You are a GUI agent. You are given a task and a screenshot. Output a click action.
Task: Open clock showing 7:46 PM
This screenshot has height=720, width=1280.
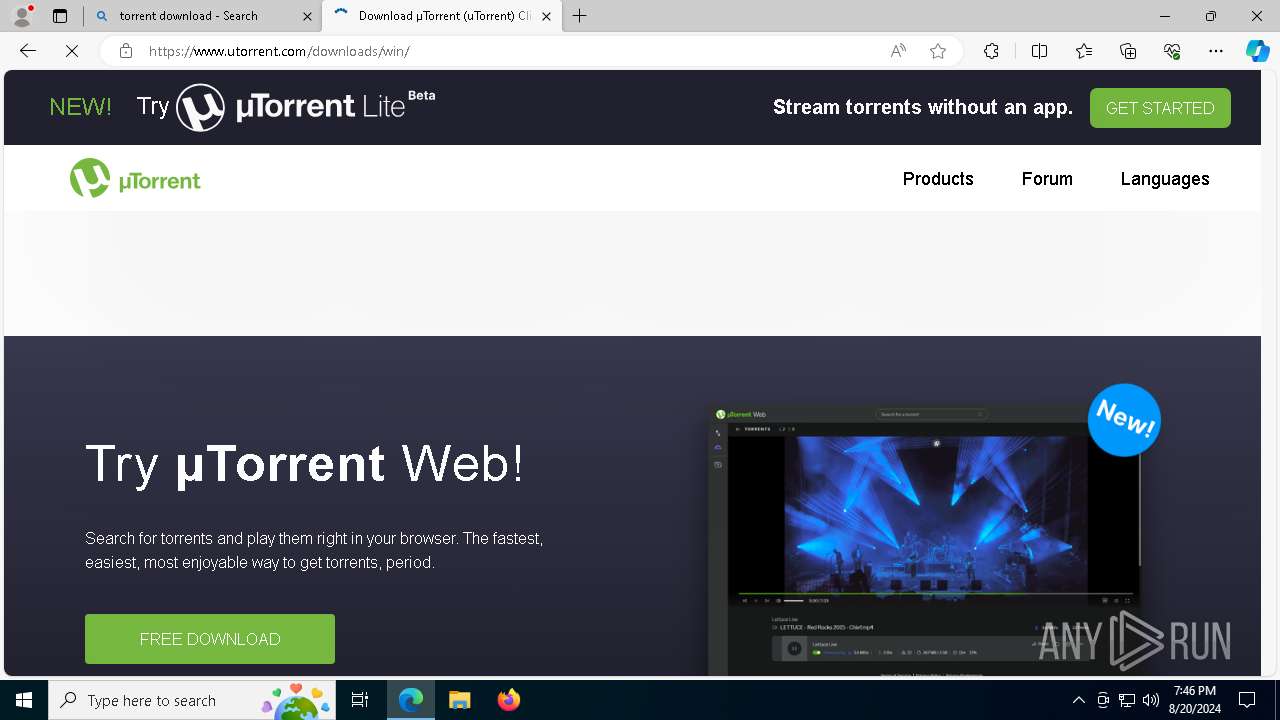[1195, 700]
